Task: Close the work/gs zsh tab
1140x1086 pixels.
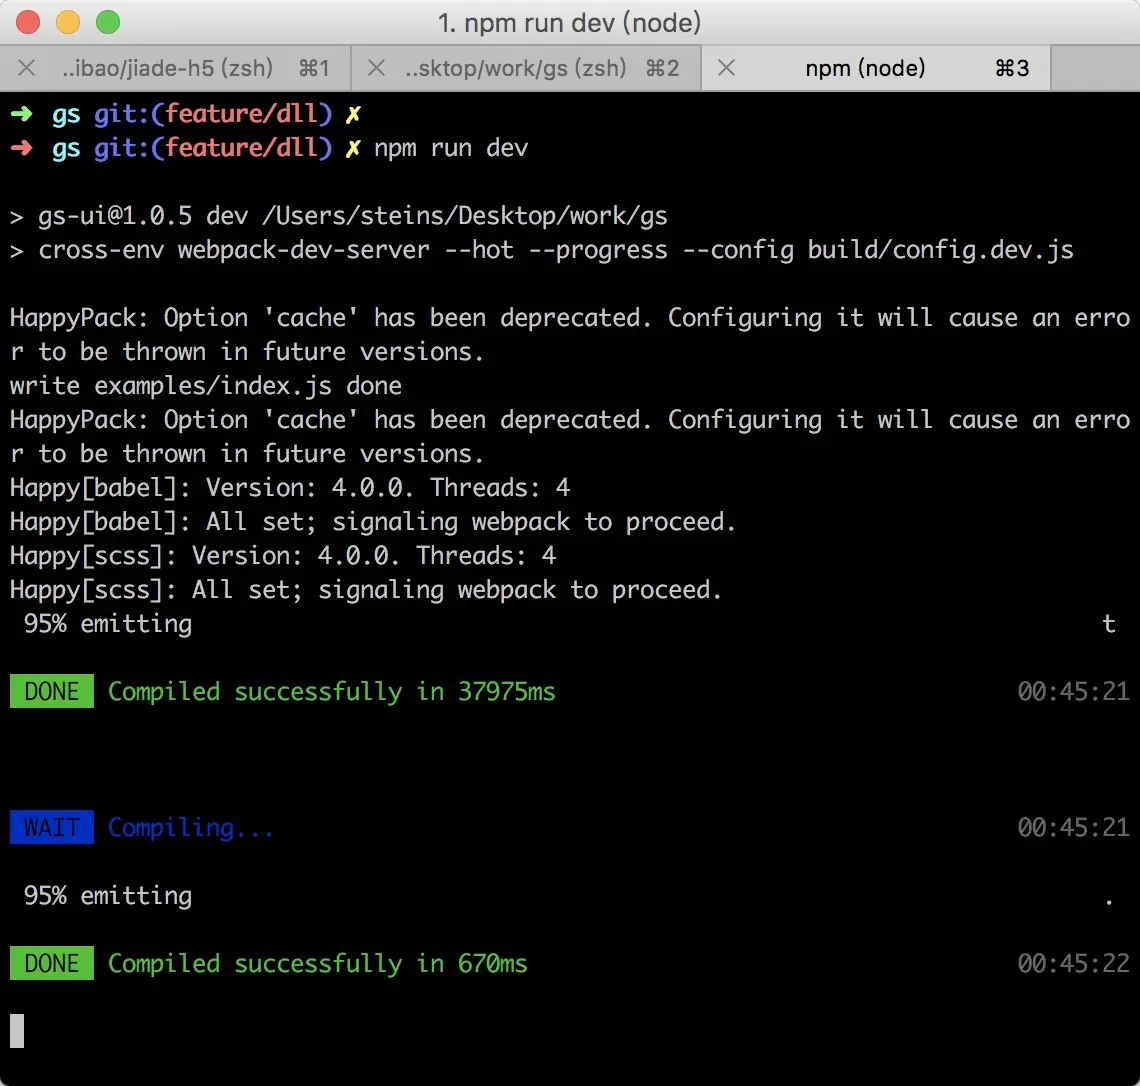Action: pos(376,68)
